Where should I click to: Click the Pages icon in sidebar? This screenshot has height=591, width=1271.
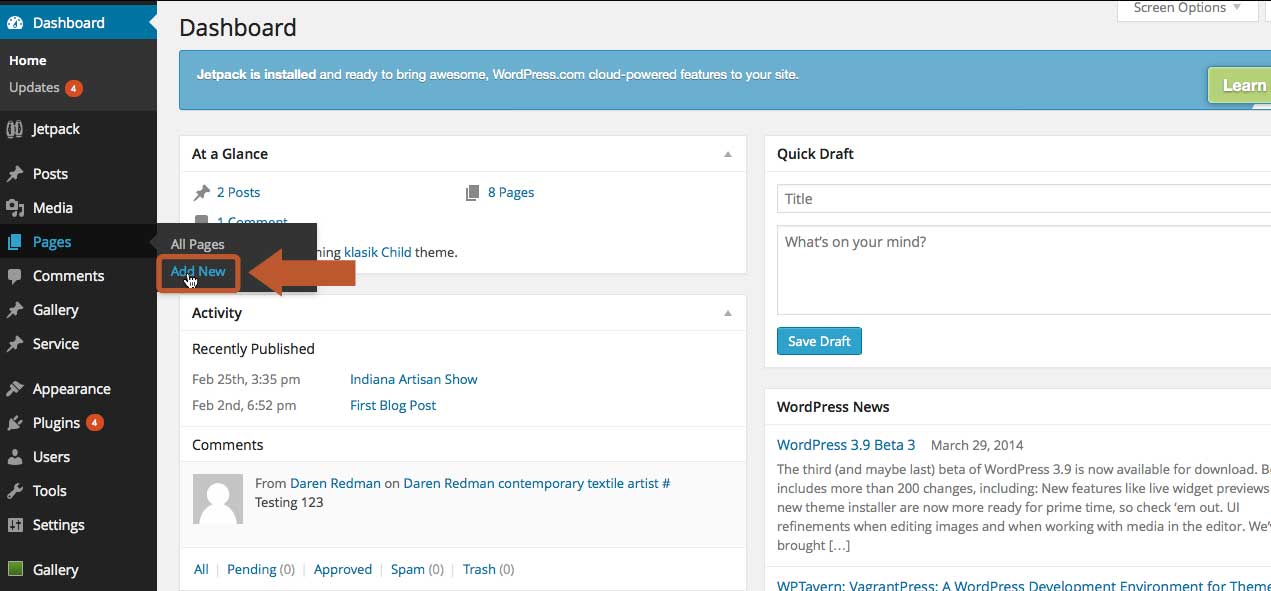15,242
